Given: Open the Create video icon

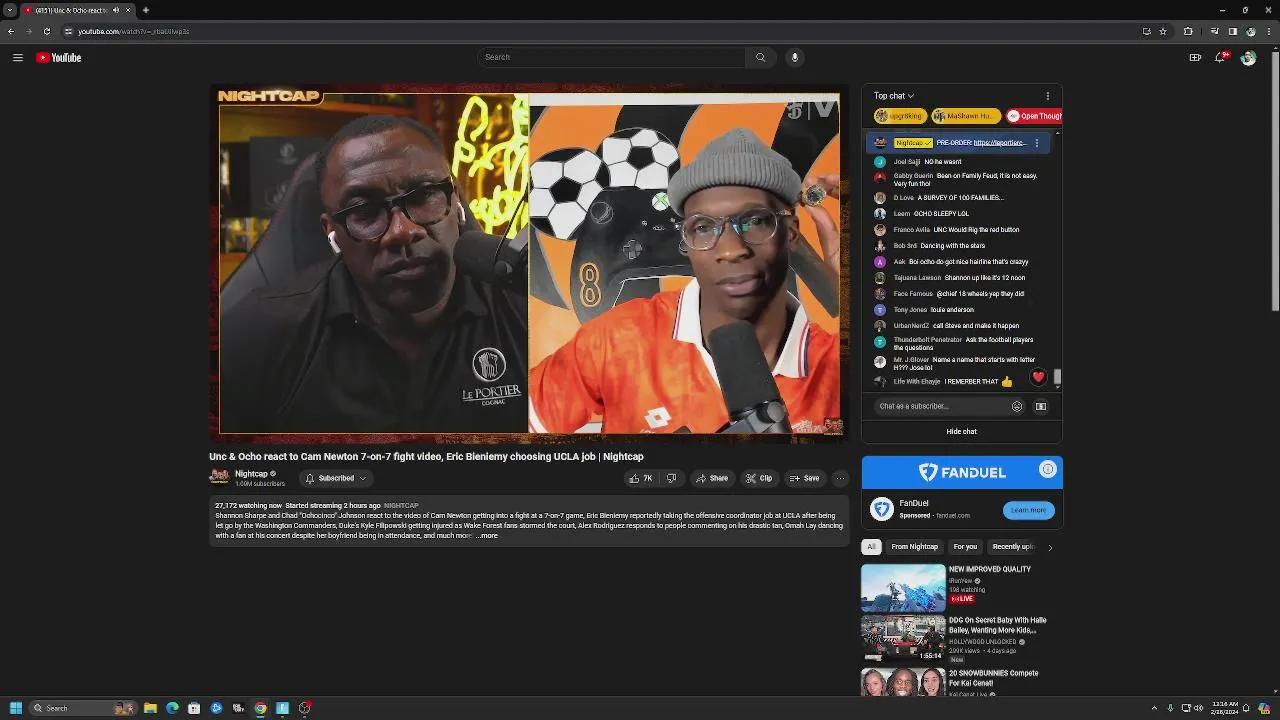Looking at the screenshot, I should point(1195,57).
